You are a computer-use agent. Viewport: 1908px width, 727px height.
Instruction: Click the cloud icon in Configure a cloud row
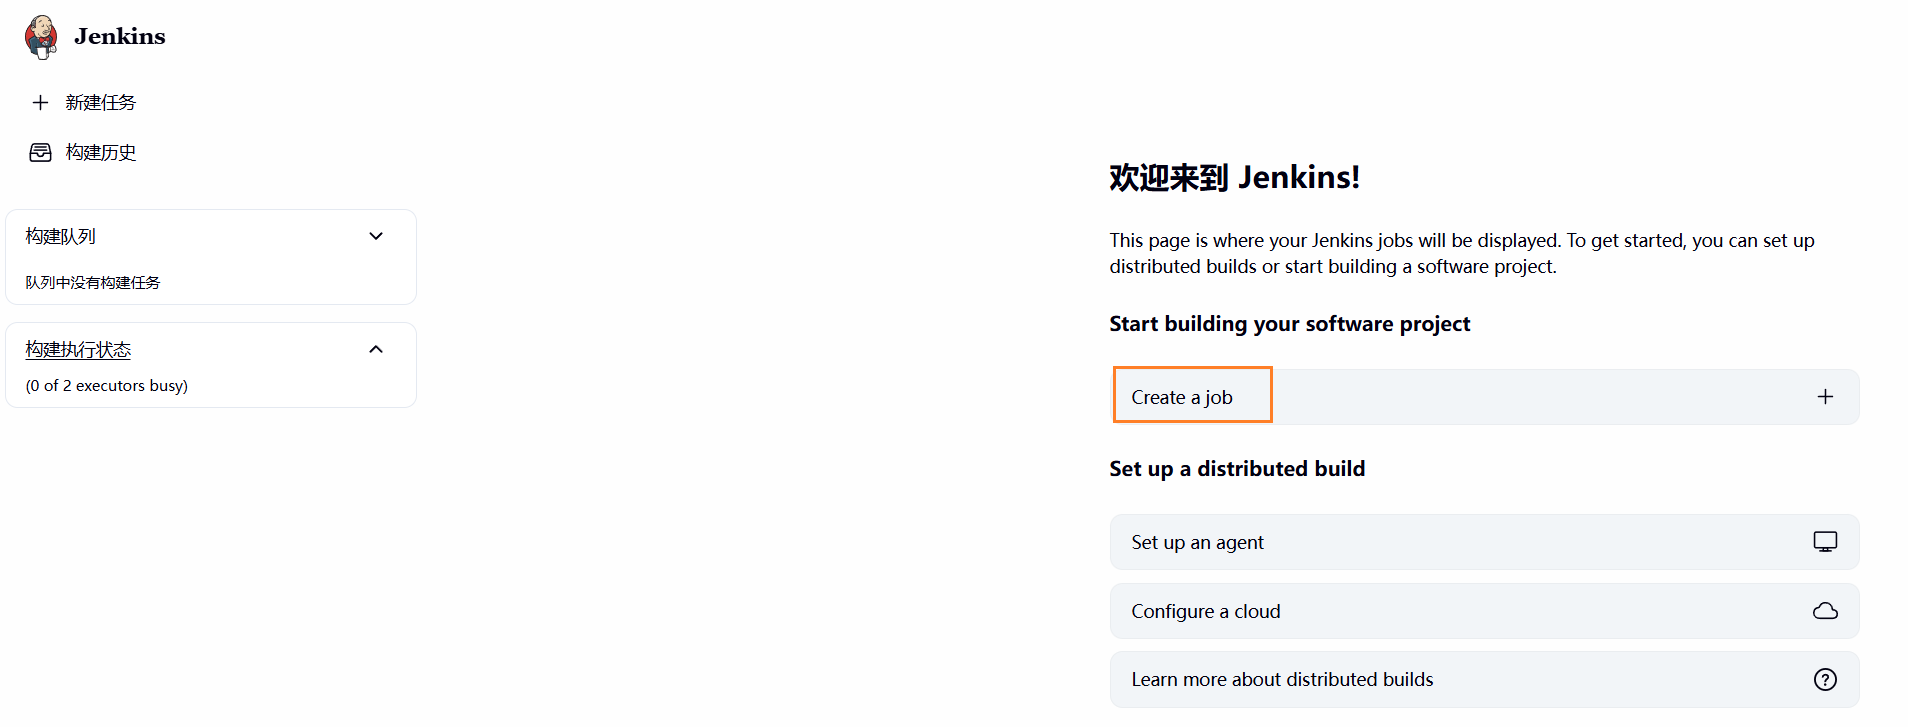pyautogui.click(x=1825, y=611)
